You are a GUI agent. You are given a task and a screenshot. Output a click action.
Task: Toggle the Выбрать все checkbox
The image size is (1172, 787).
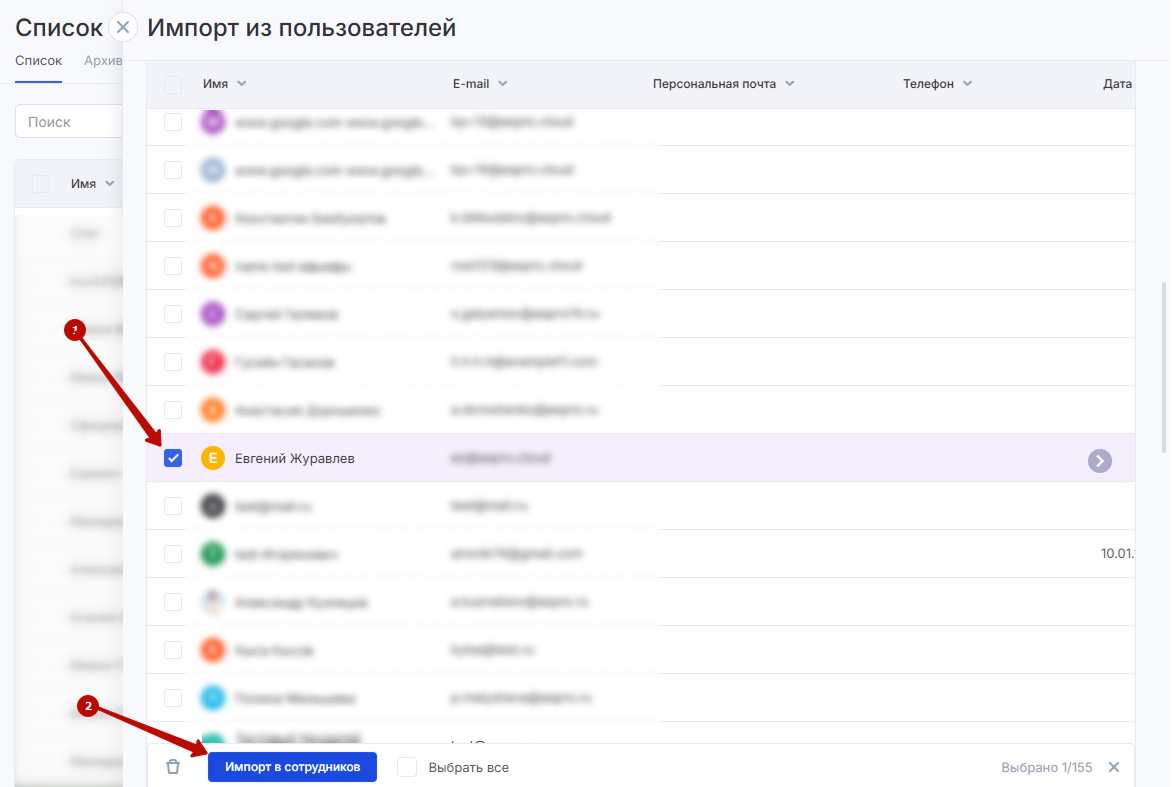click(407, 767)
